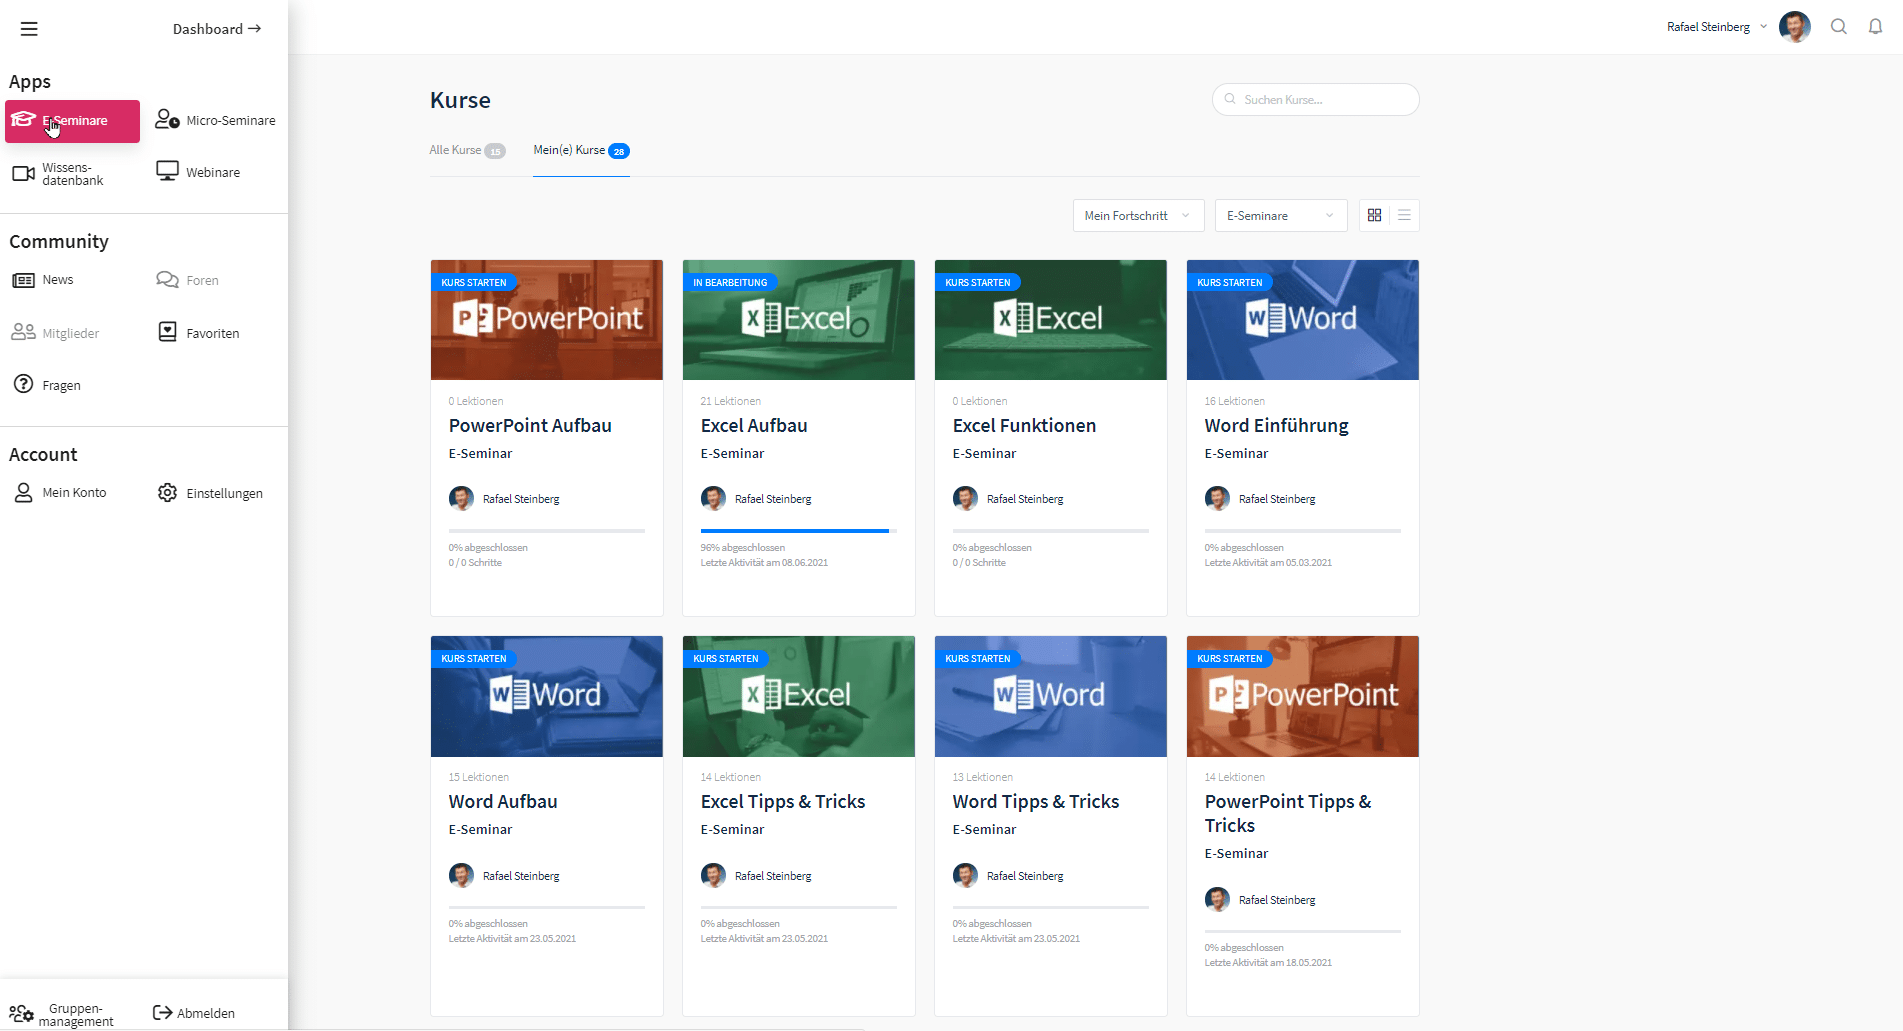Open the Einstellungen gear item
The width and height of the screenshot is (1903, 1031).
tap(210, 493)
